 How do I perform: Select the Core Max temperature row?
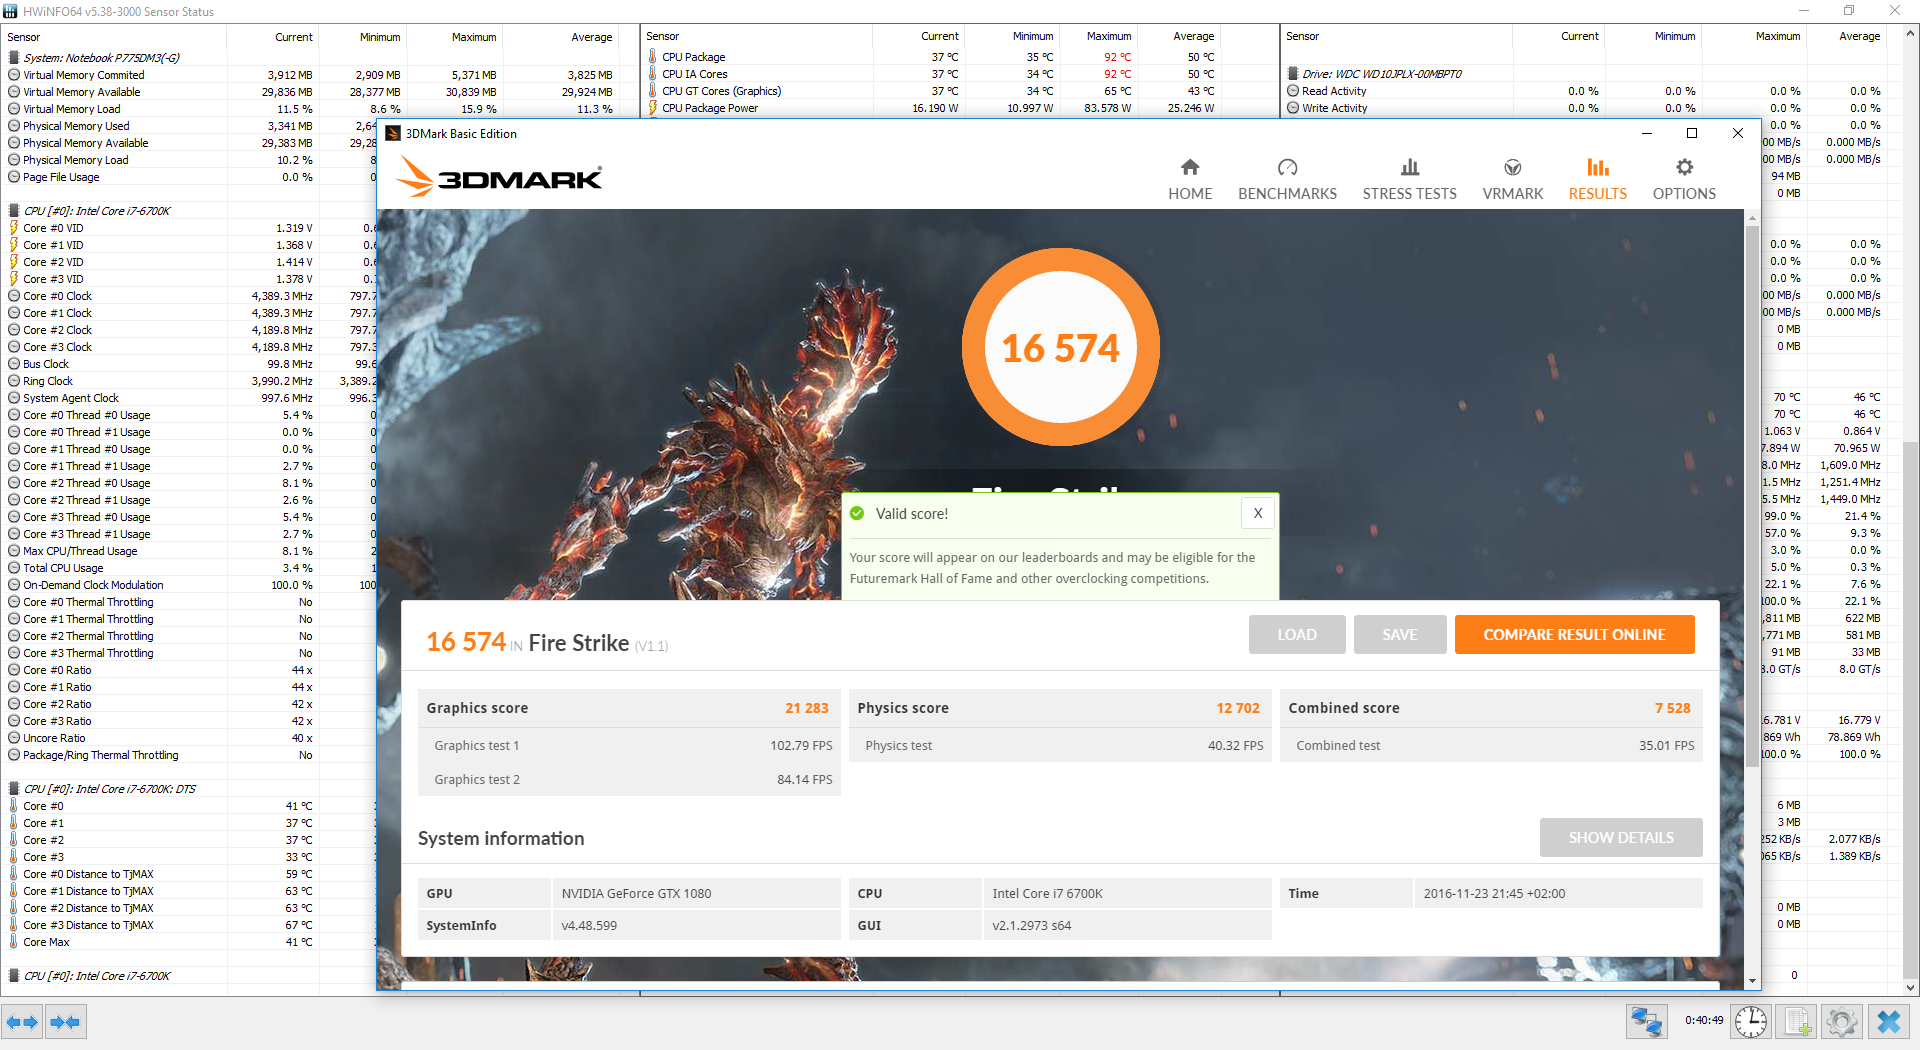point(190,942)
